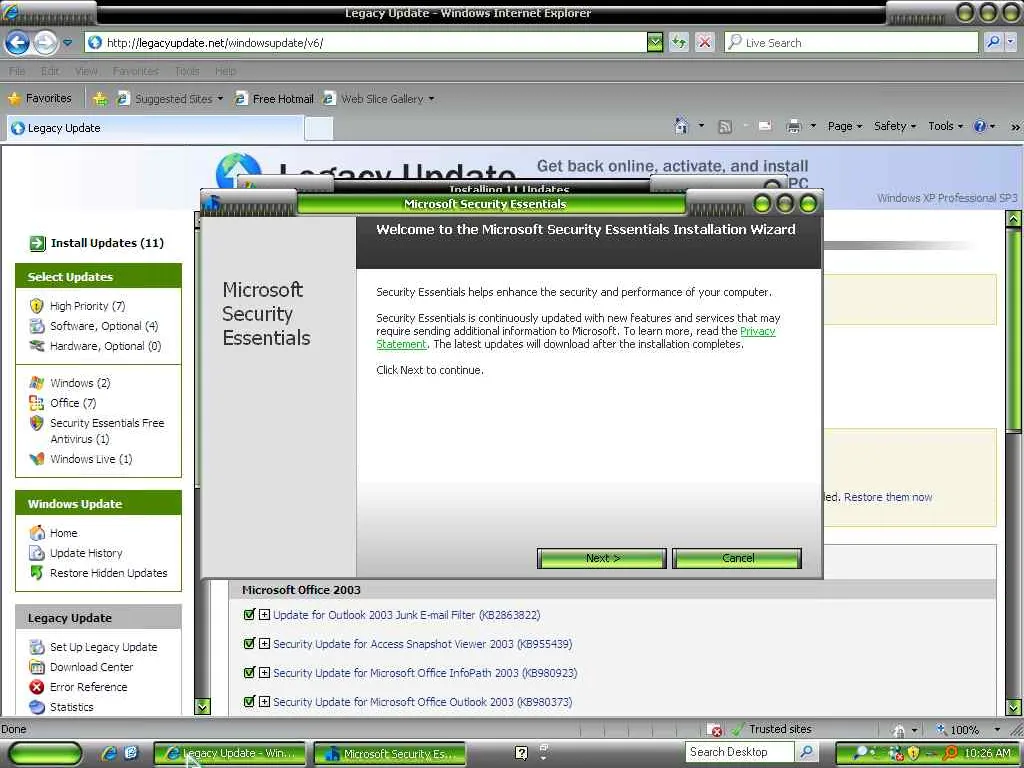Uncheck Access Snapshot Viewer 2003 update
This screenshot has width=1024, height=768.
pyautogui.click(x=249, y=643)
